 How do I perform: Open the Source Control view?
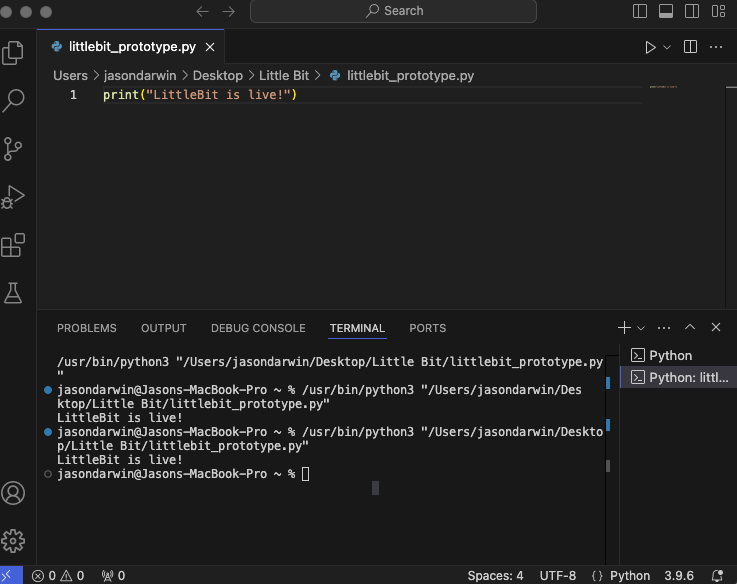(x=13, y=149)
